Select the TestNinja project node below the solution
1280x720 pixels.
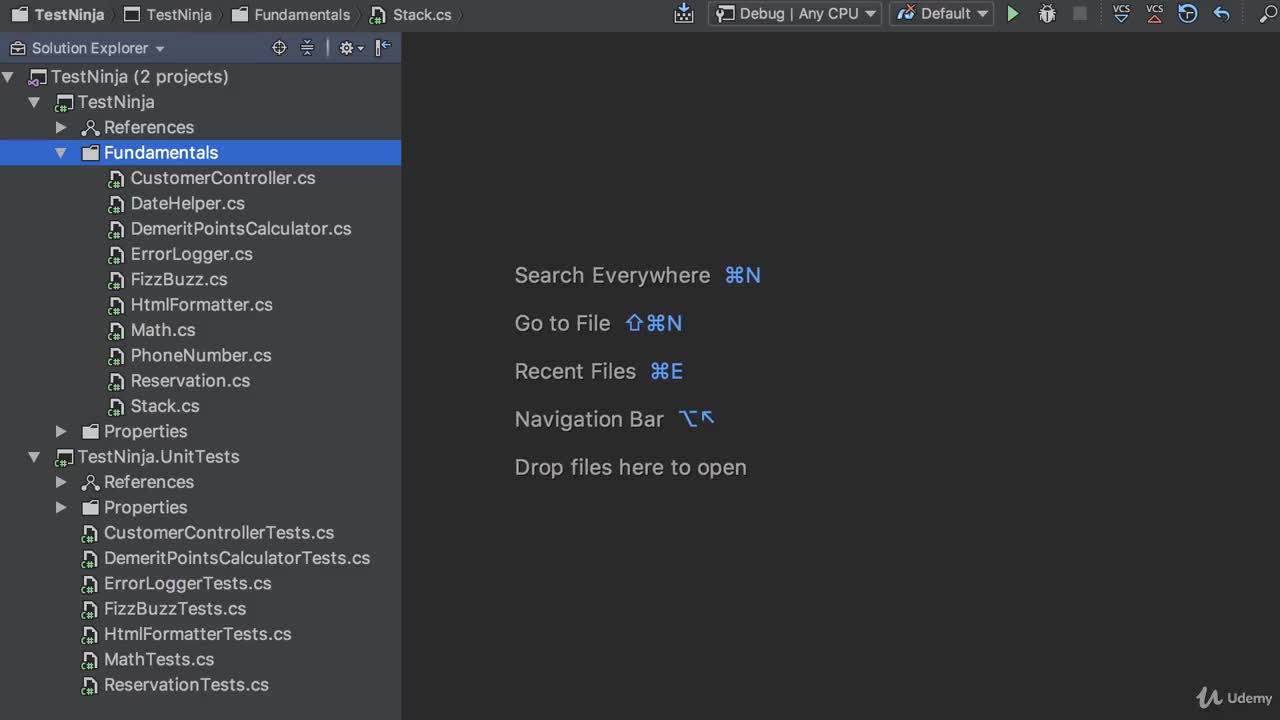[x=116, y=102]
